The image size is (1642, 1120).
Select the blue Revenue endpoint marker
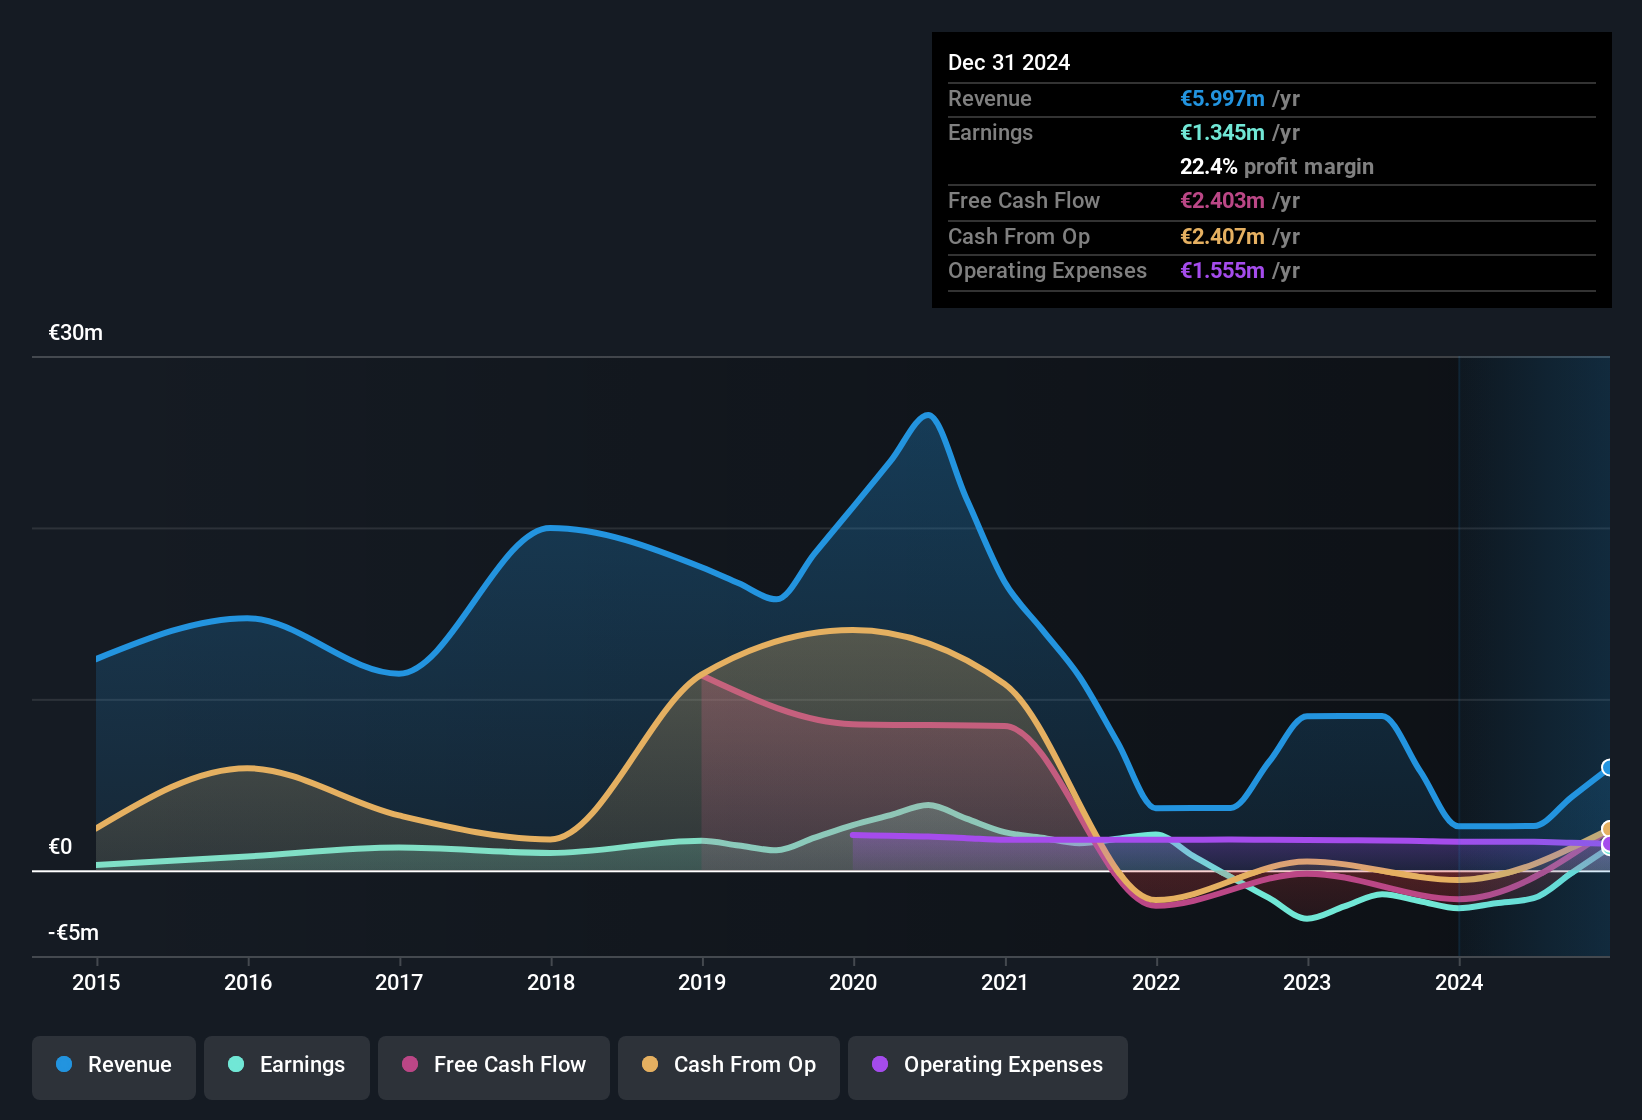click(1608, 768)
